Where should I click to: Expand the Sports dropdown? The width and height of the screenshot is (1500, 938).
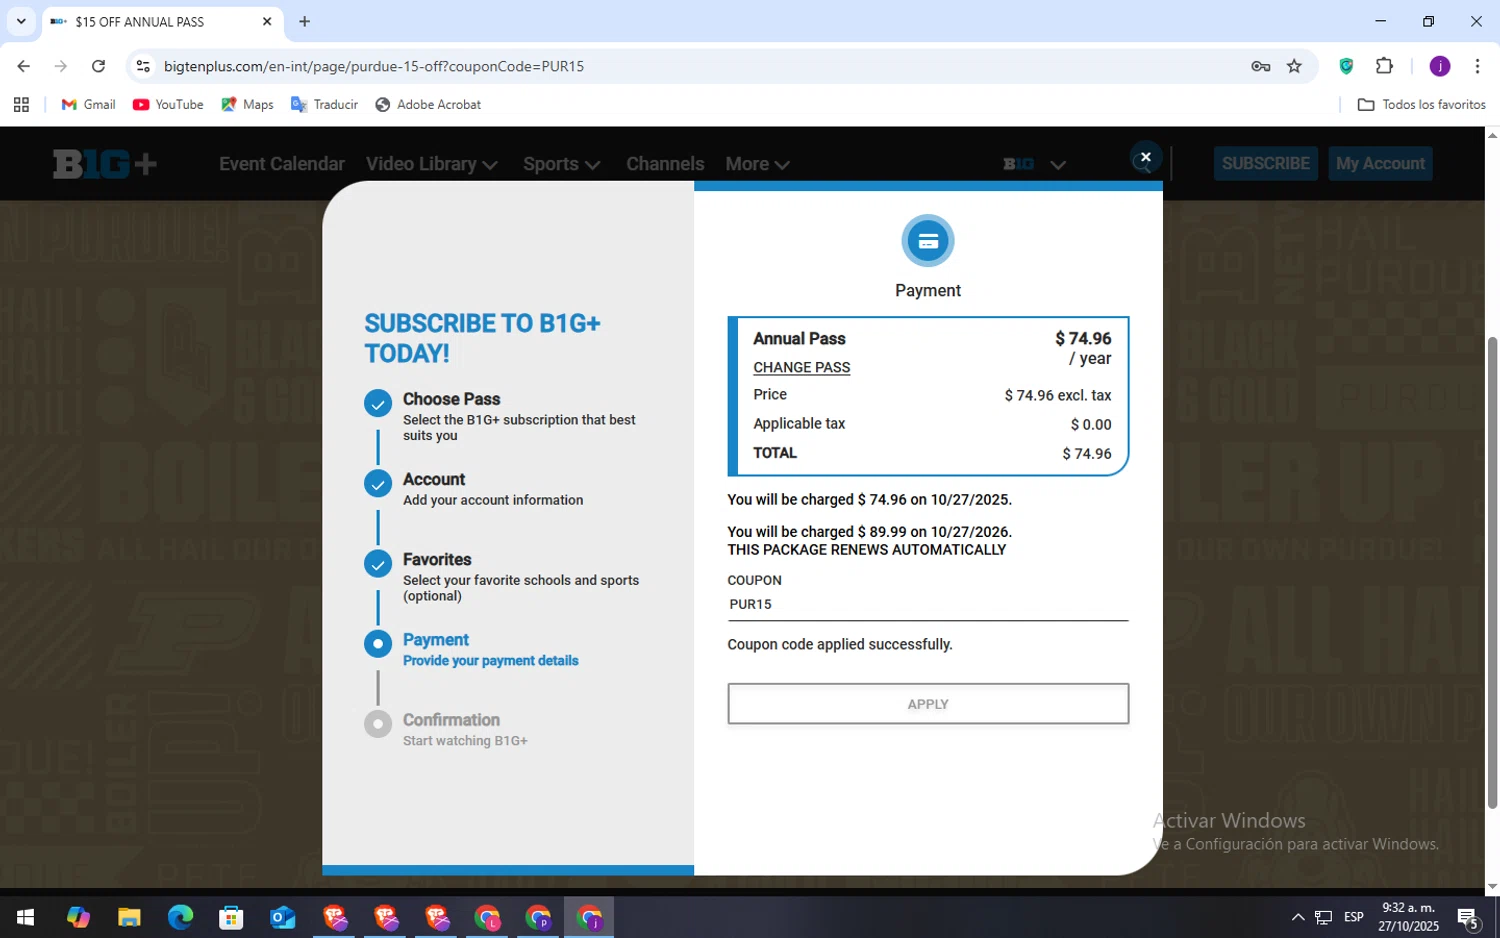coord(561,164)
